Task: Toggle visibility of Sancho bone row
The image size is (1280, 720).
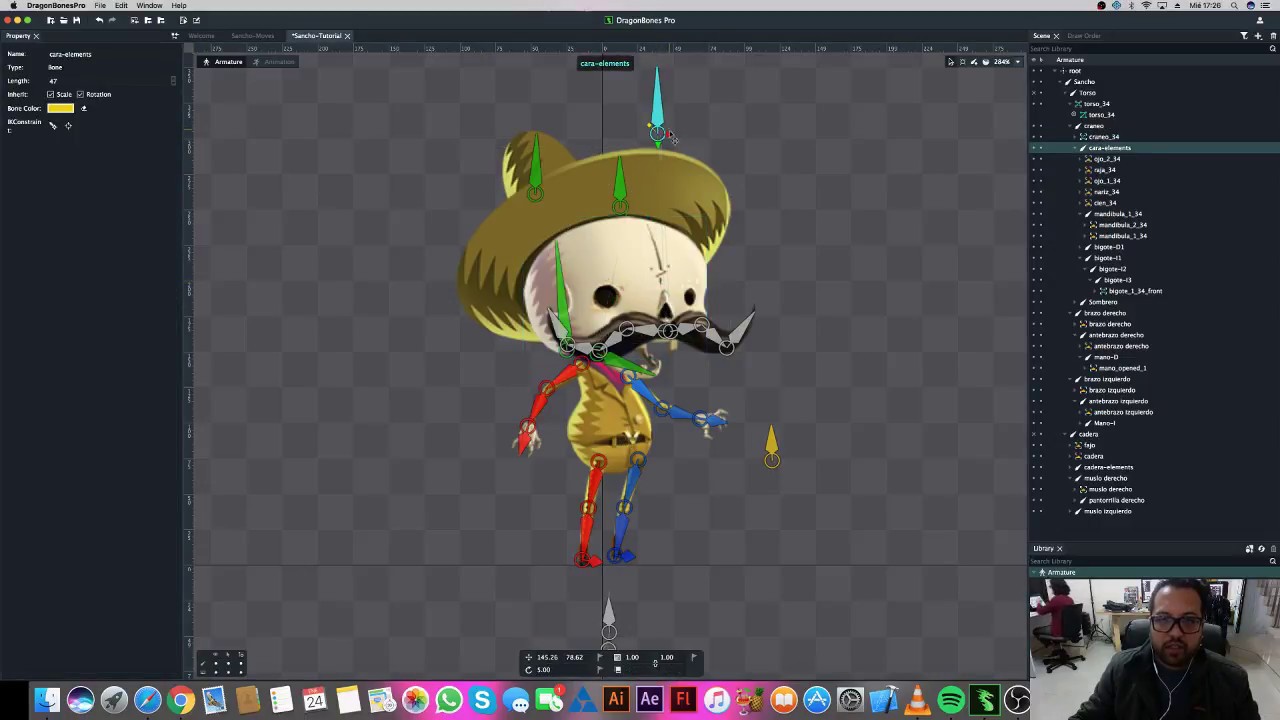Action: [1033, 82]
